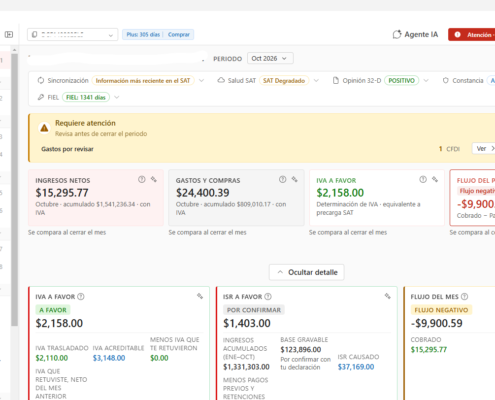Click the Salud SAT cloud icon
This screenshot has width=495, height=400.
tap(221, 80)
